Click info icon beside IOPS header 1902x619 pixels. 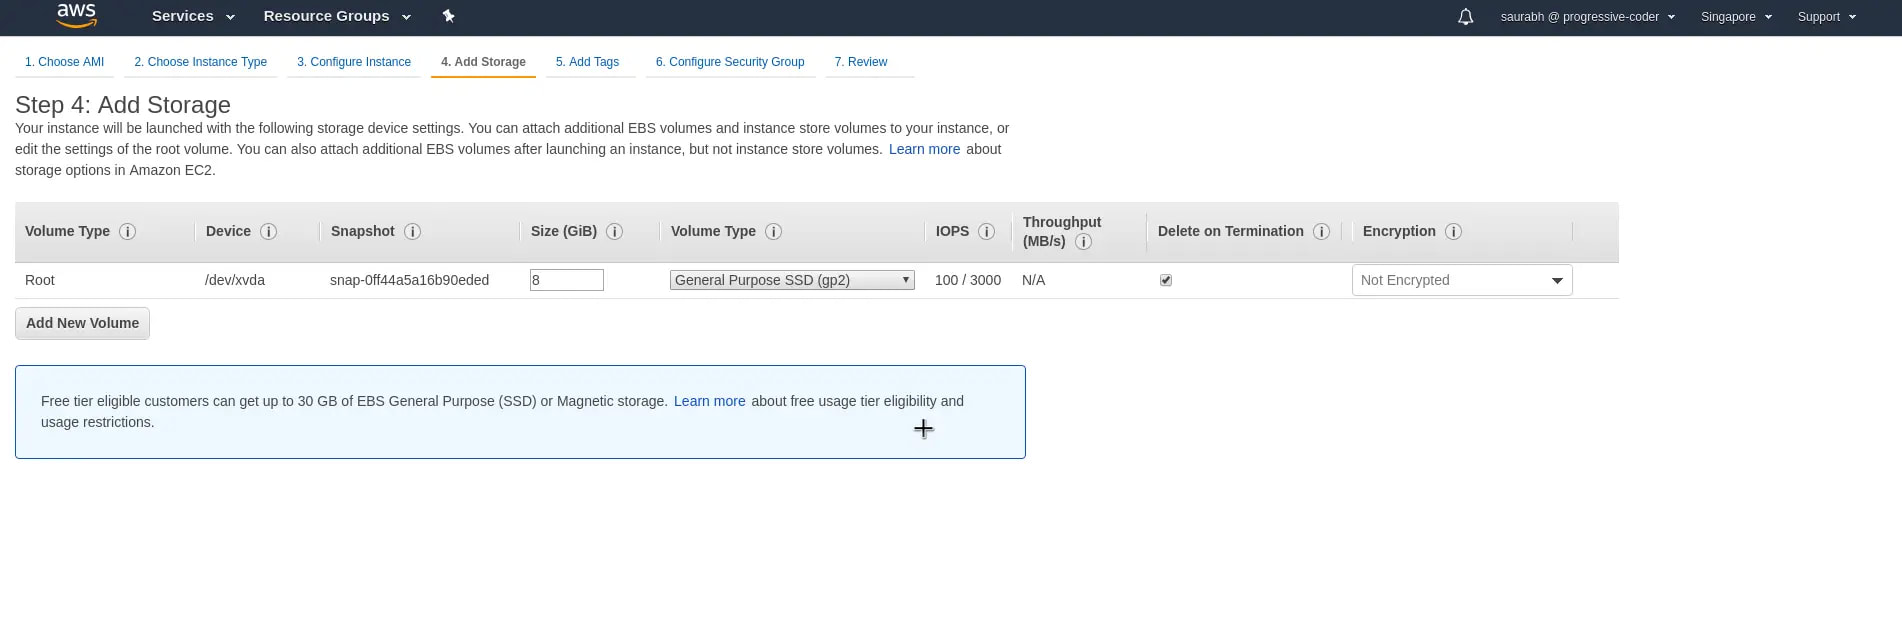pos(986,232)
